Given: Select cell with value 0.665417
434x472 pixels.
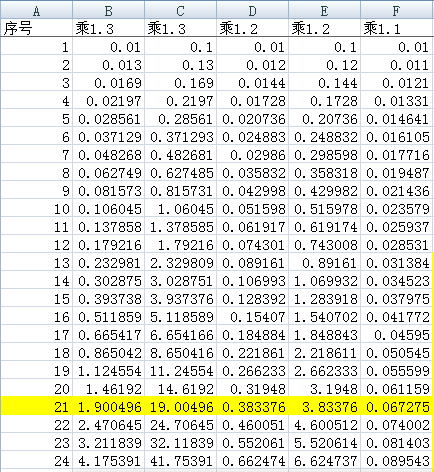Looking at the screenshot, I should [108, 335].
